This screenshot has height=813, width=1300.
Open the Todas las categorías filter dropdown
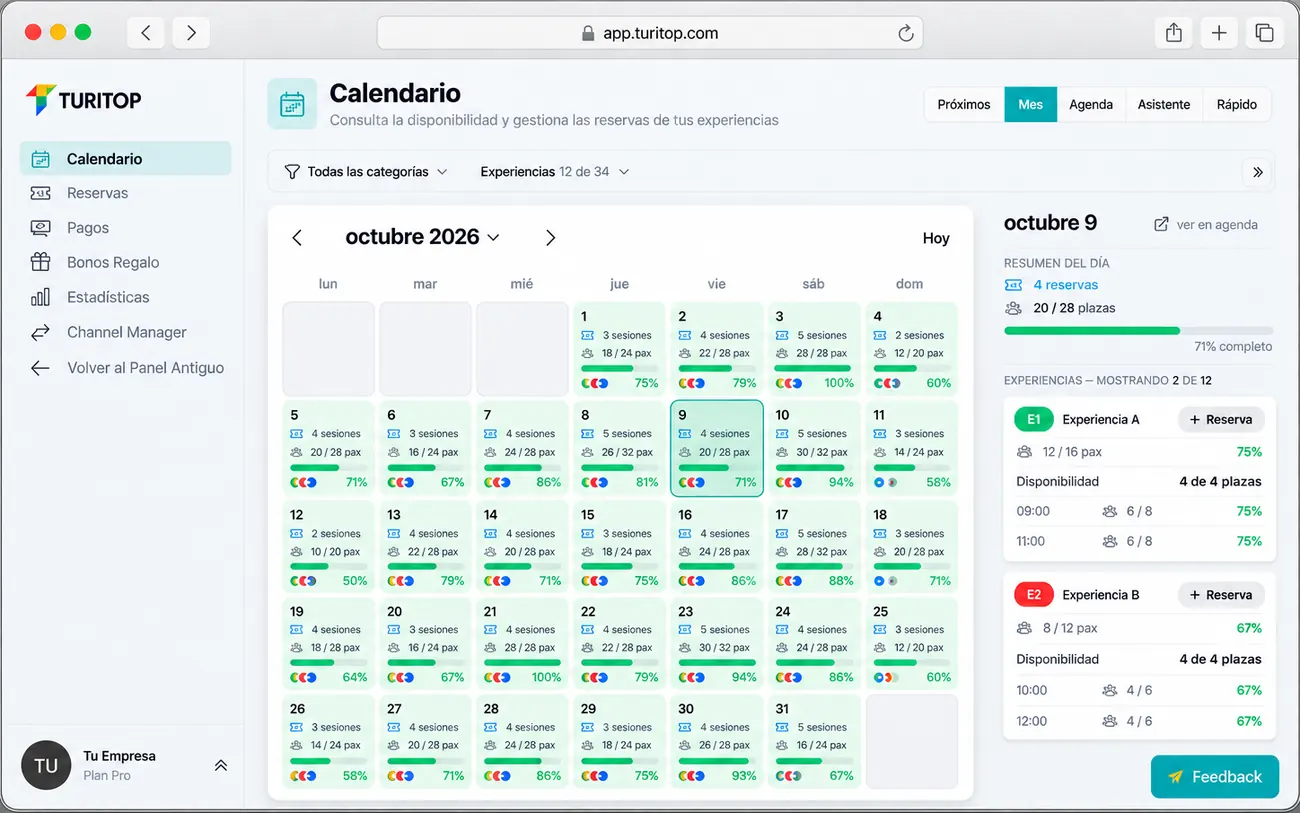[366, 172]
